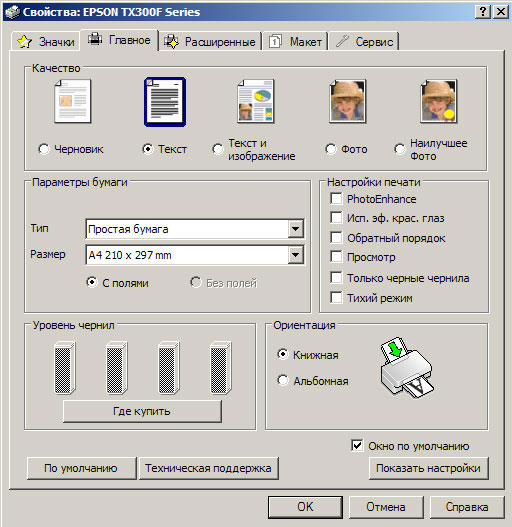Image resolution: width=512 pixels, height=527 pixels.
Task: Enable the PhotoEnhance checkbox
Action: [336, 198]
